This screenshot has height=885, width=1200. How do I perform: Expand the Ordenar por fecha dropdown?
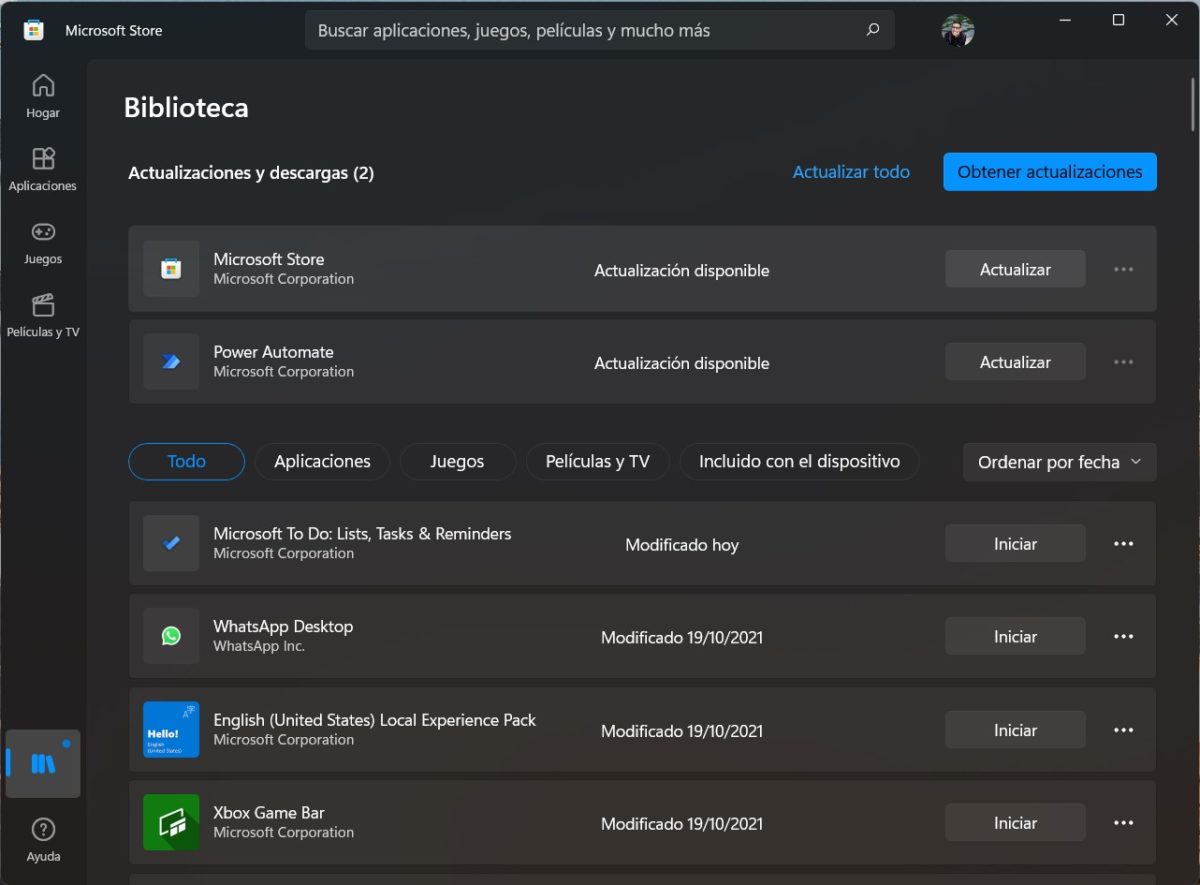pyautogui.click(x=1060, y=462)
